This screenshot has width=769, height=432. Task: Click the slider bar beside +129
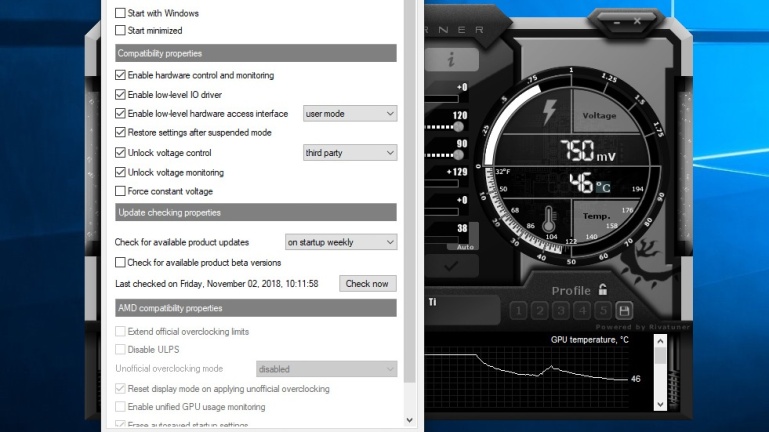[x=442, y=184]
